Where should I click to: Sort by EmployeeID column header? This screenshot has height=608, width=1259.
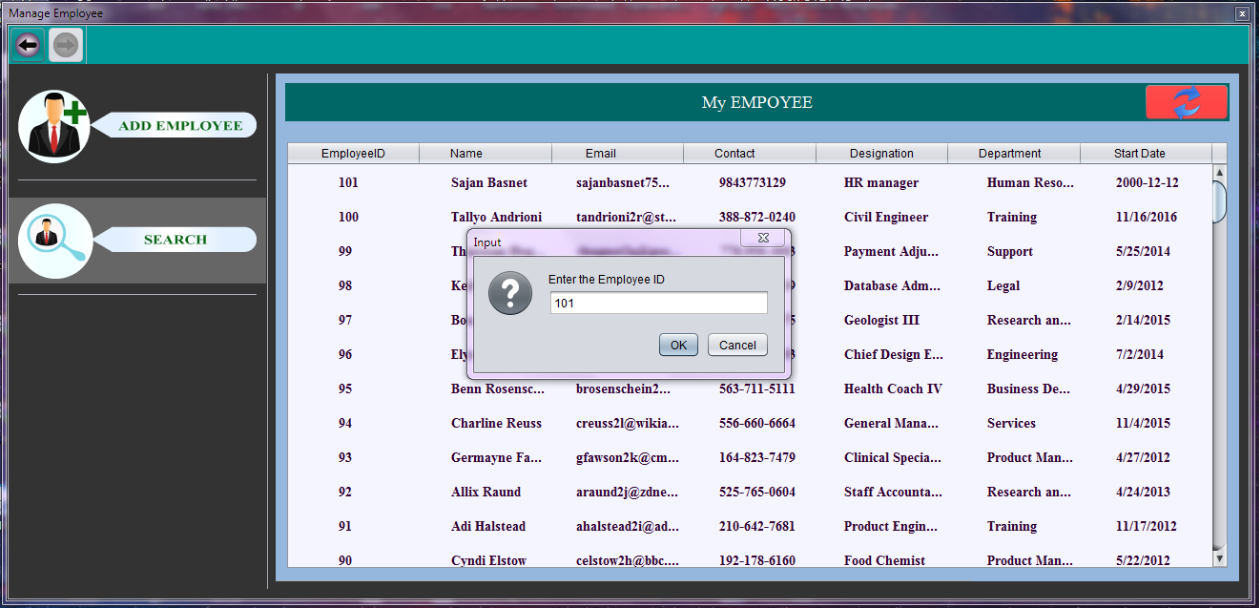(353, 153)
